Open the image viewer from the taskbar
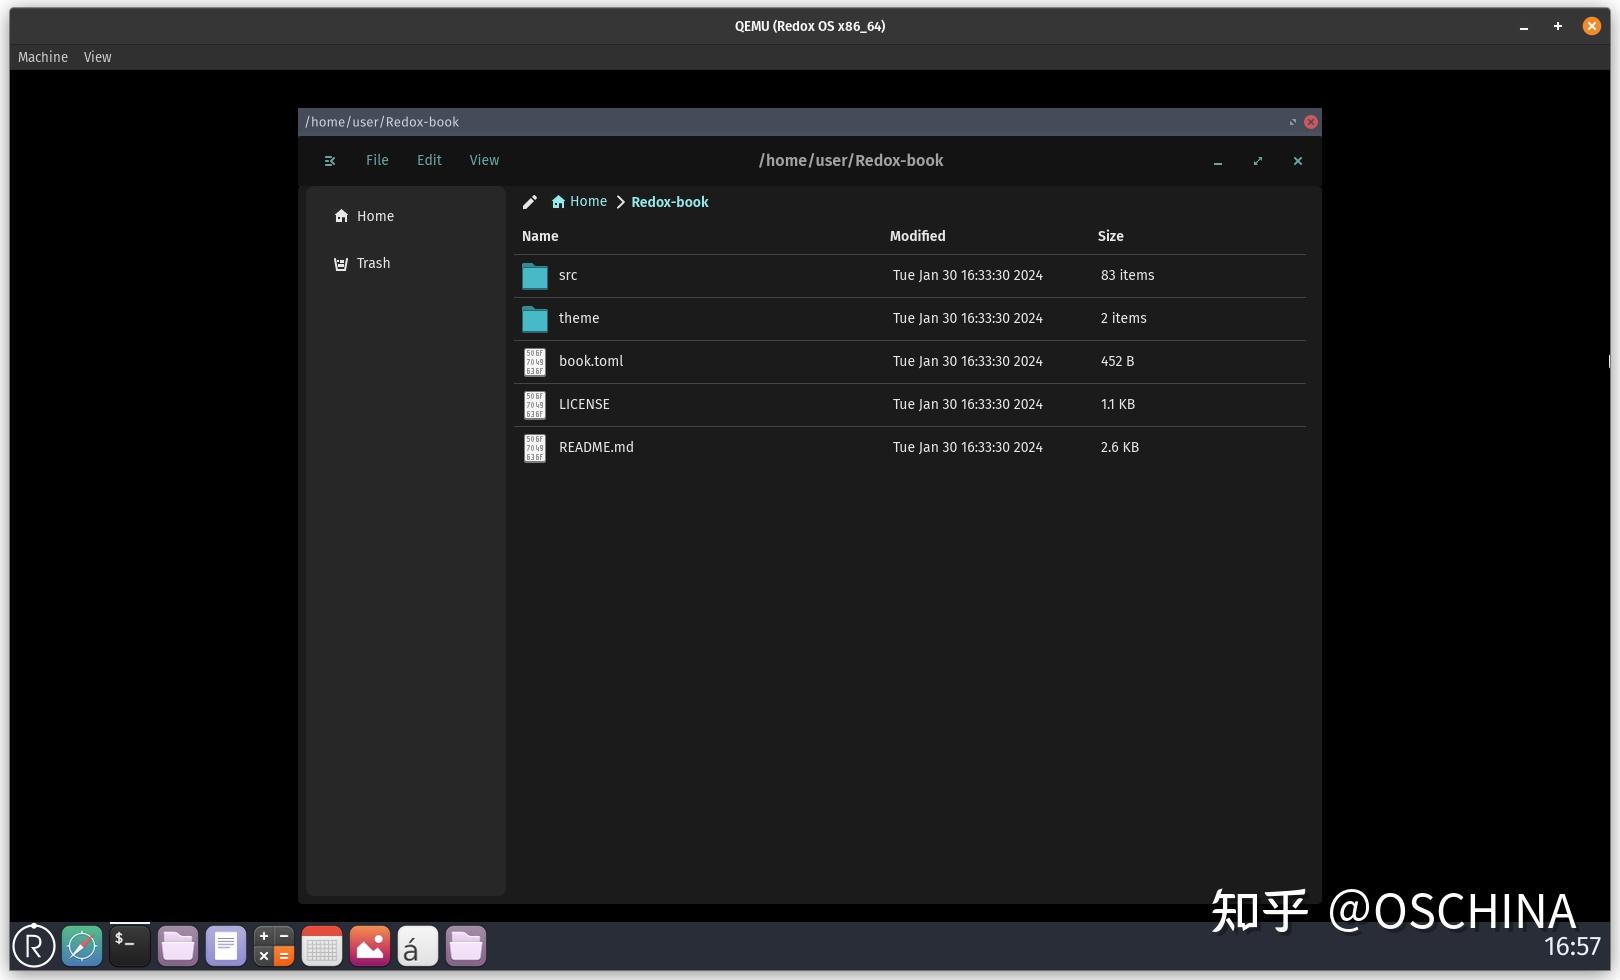This screenshot has width=1620, height=980. [369, 945]
